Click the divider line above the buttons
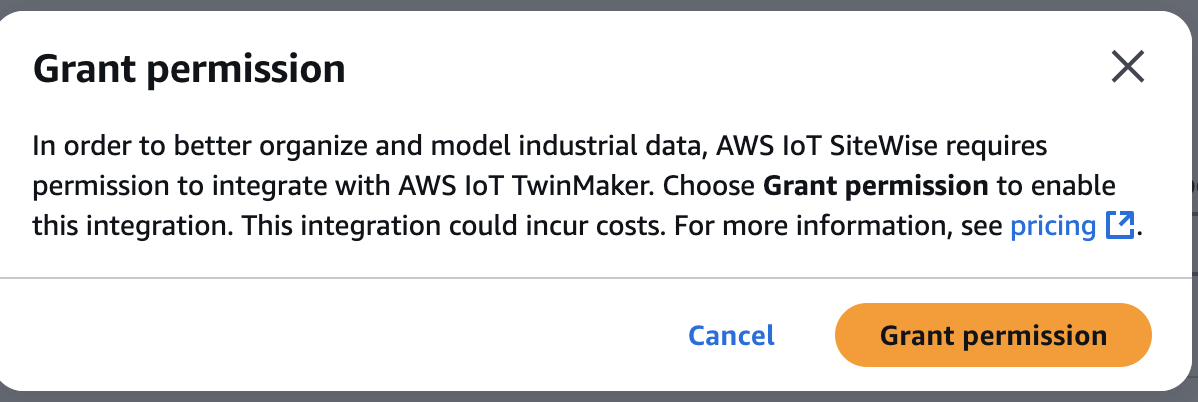The image size is (1198, 402). (598, 276)
